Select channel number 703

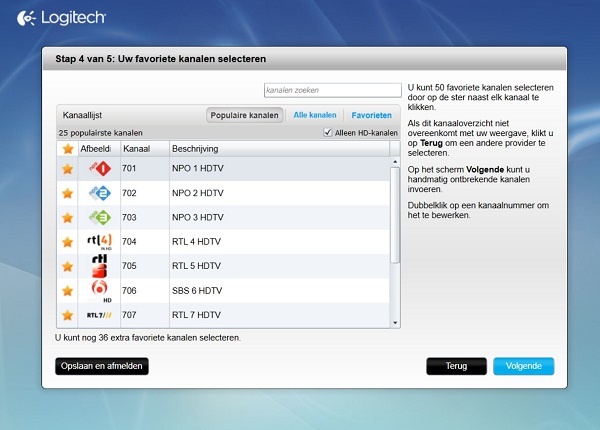(129, 217)
